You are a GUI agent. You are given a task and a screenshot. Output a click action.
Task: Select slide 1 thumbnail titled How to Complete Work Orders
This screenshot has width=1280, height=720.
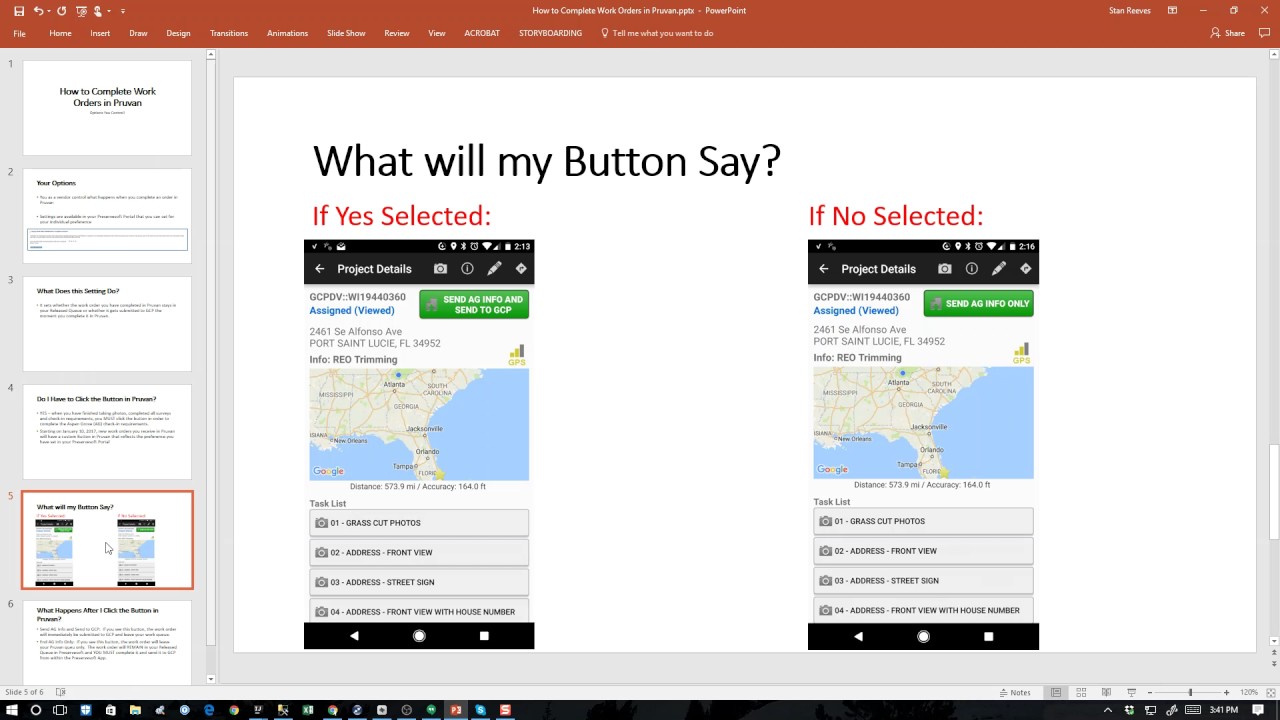(107, 107)
